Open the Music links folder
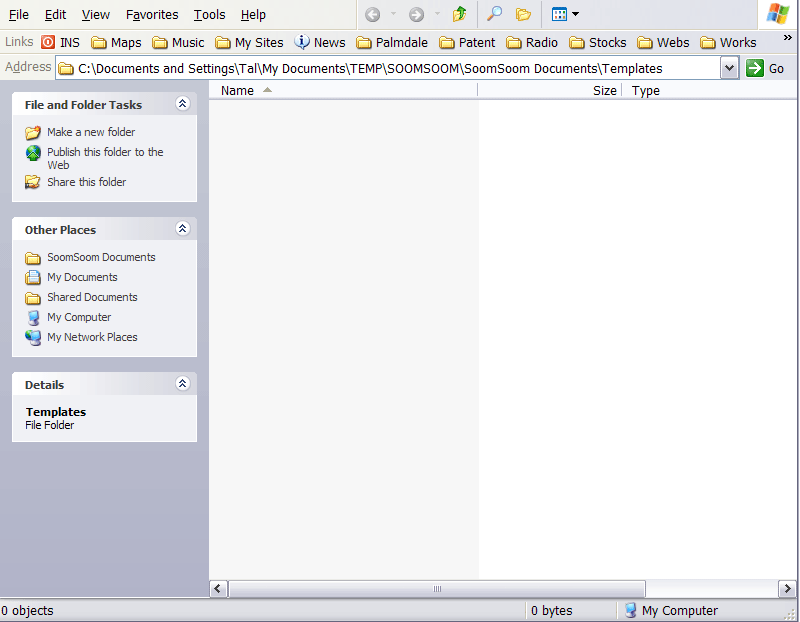 point(179,42)
